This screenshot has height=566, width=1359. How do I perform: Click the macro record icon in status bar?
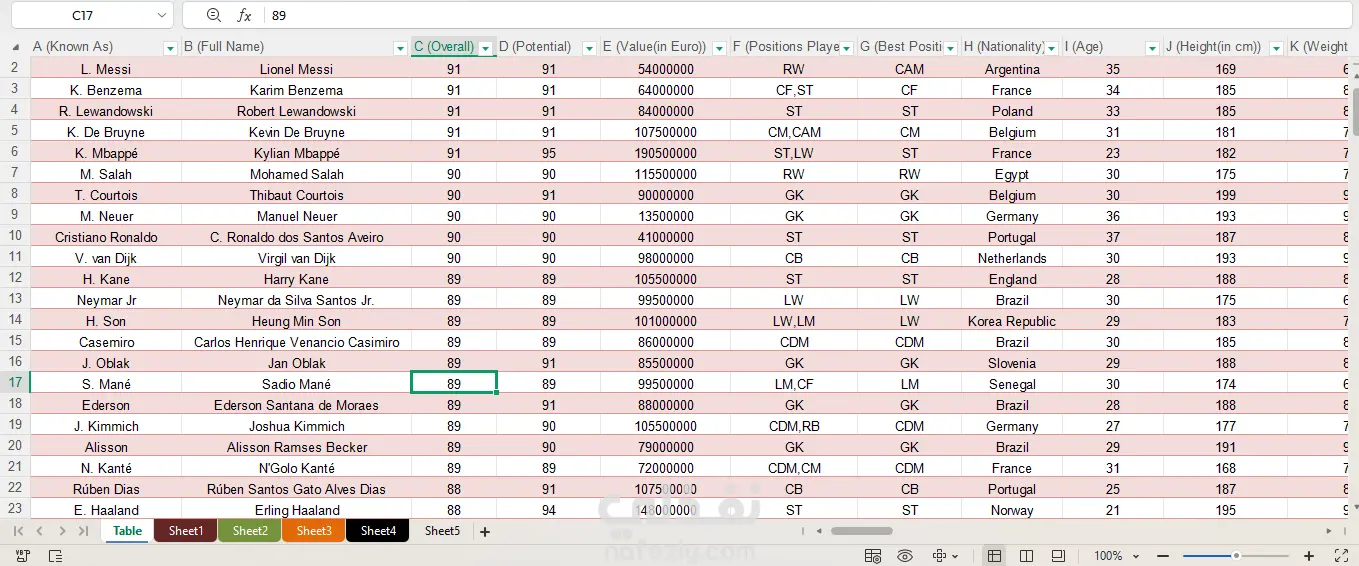point(23,555)
